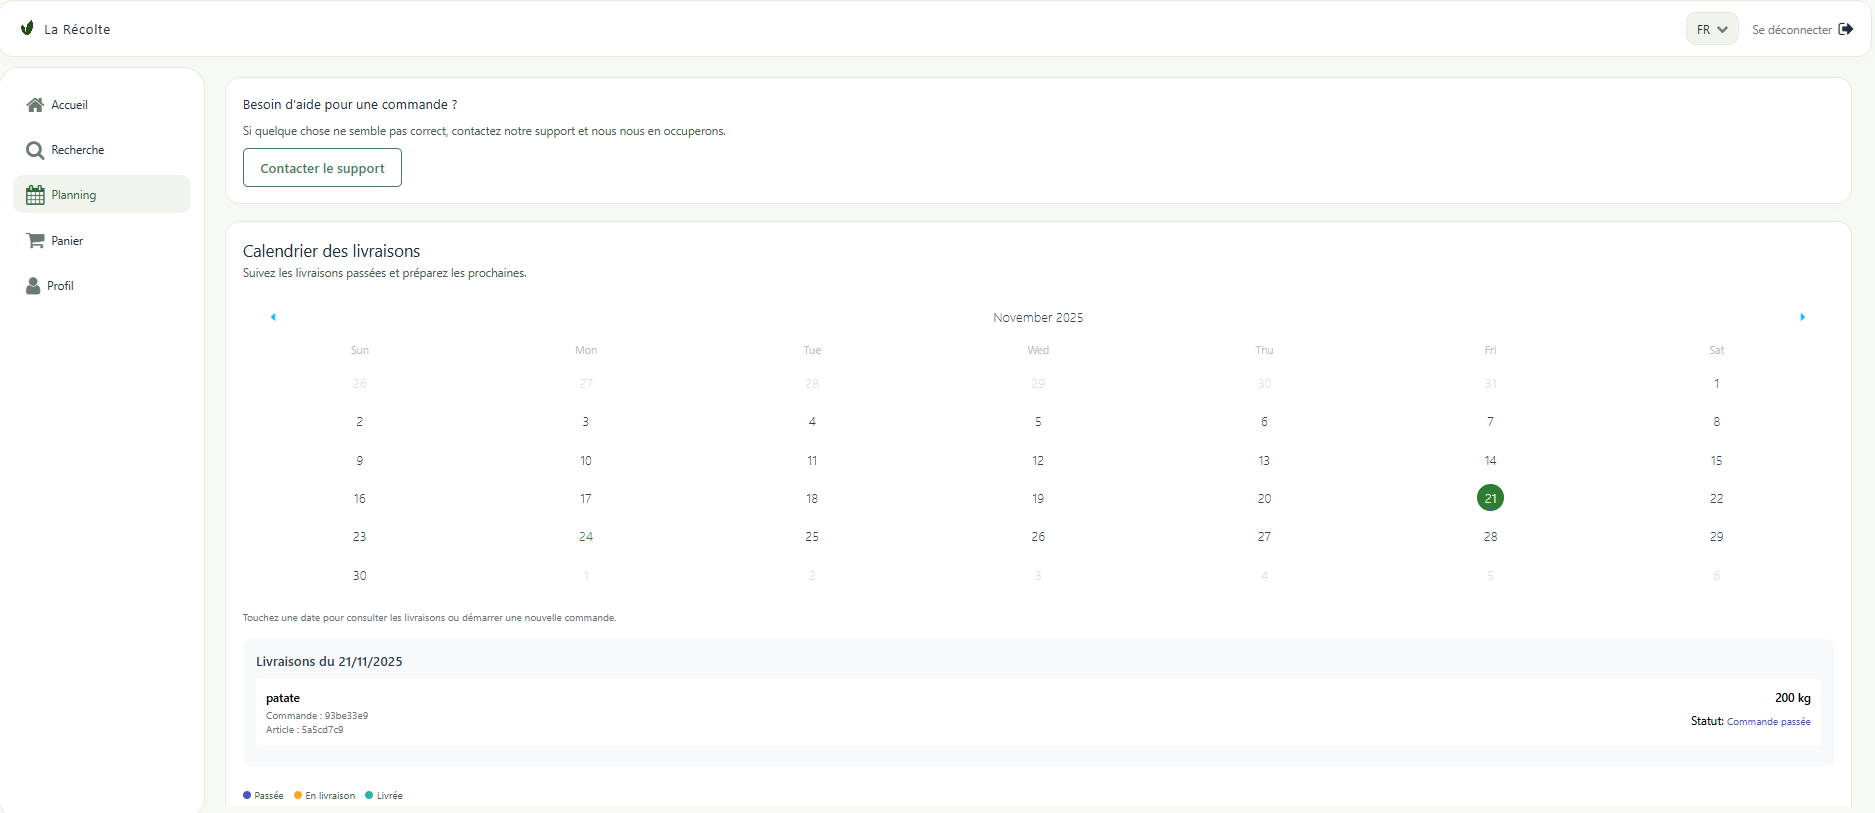The image size is (1875, 813).
Task: Select the Recherche menu item
Action: pyautogui.click(x=78, y=150)
